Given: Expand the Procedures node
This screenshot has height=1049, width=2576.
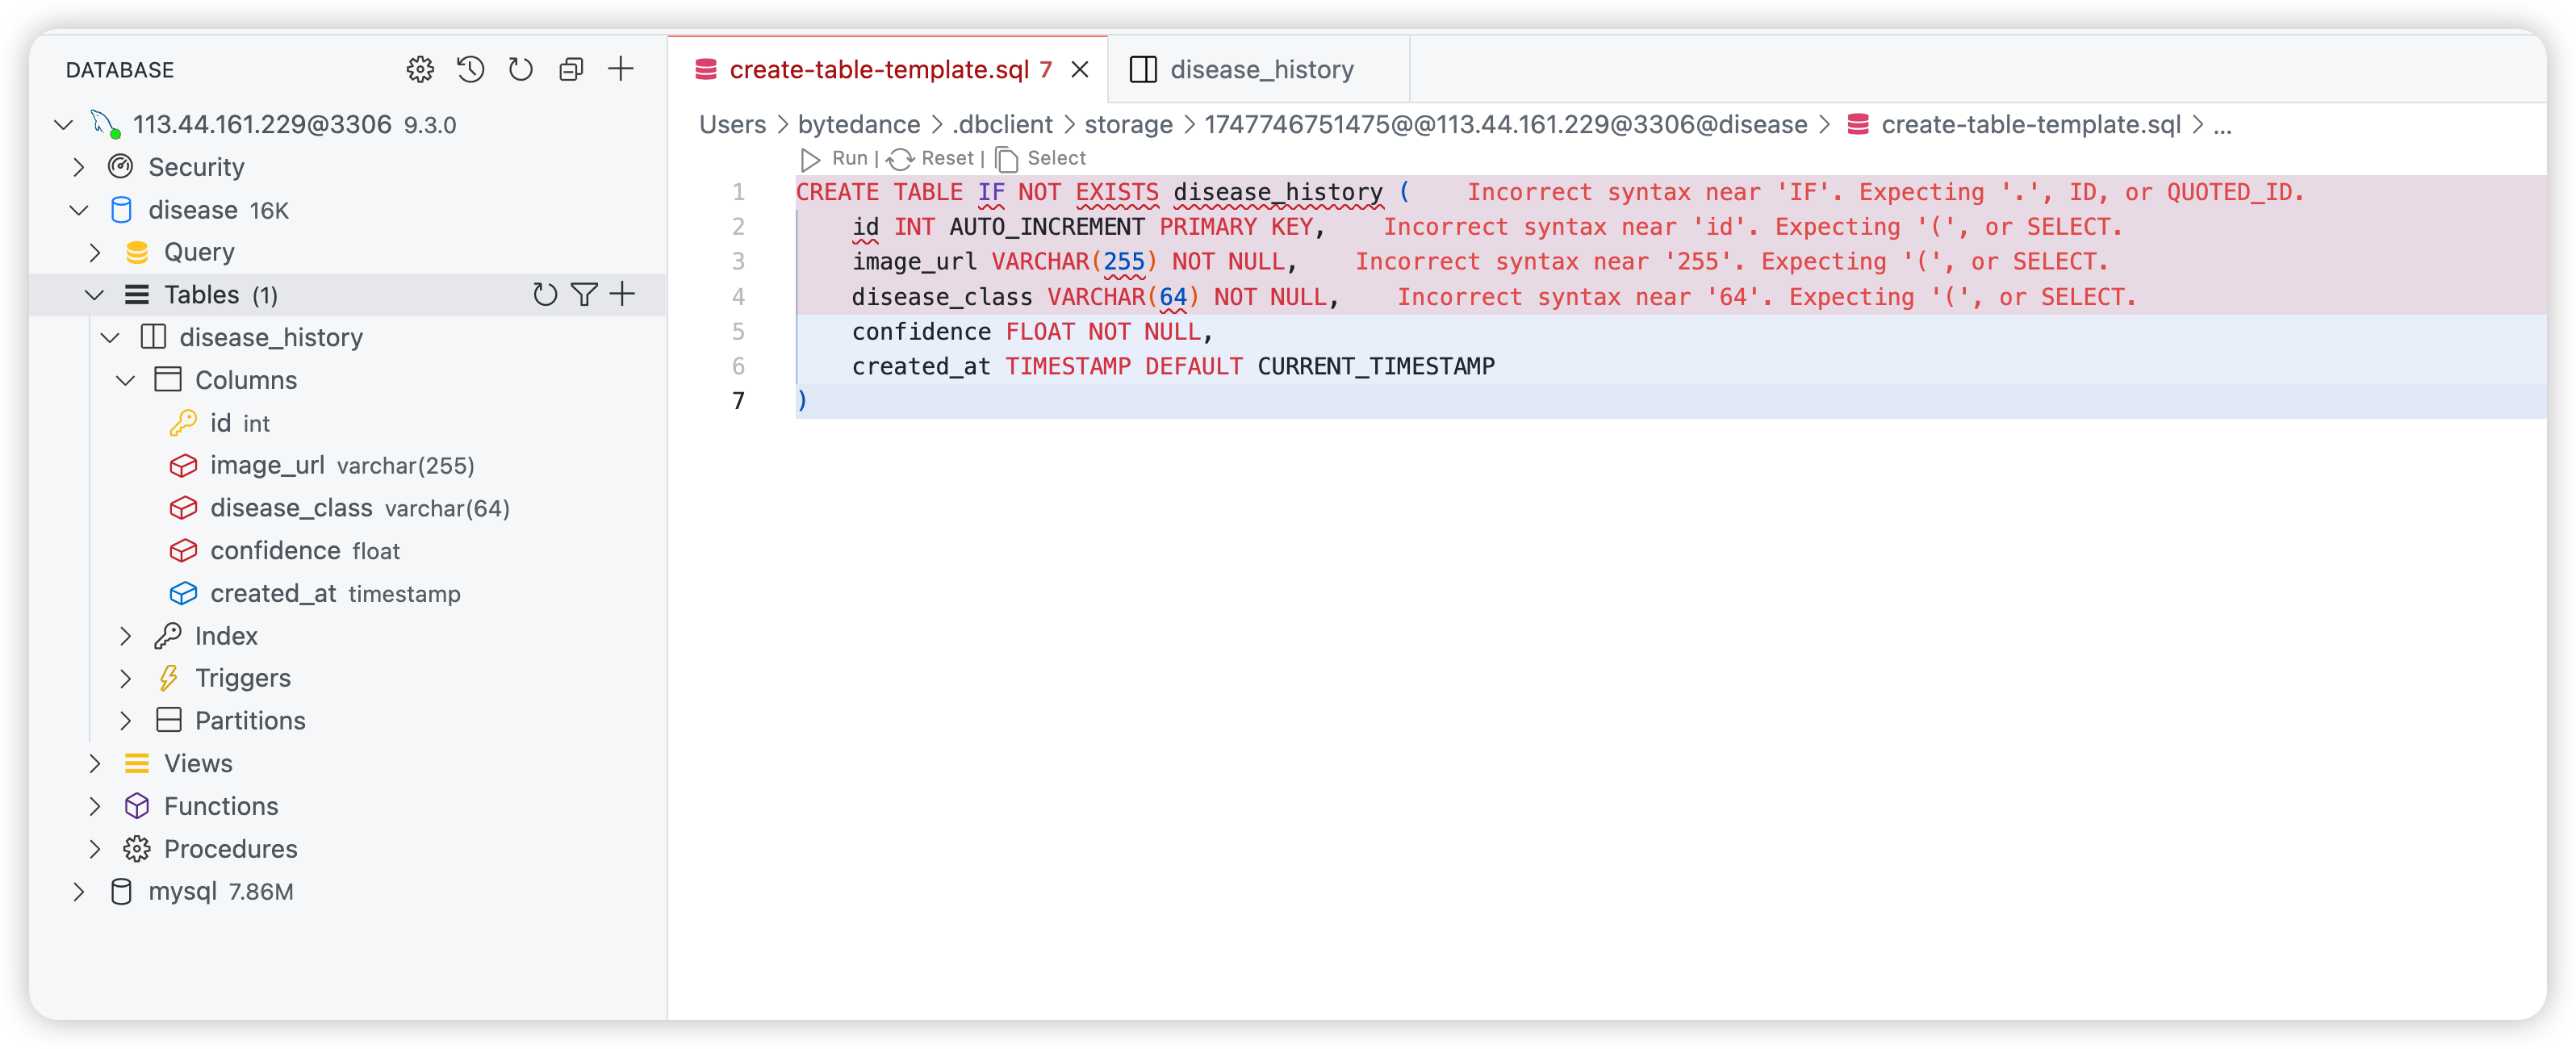Looking at the screenshot, I should coord(95,849).
